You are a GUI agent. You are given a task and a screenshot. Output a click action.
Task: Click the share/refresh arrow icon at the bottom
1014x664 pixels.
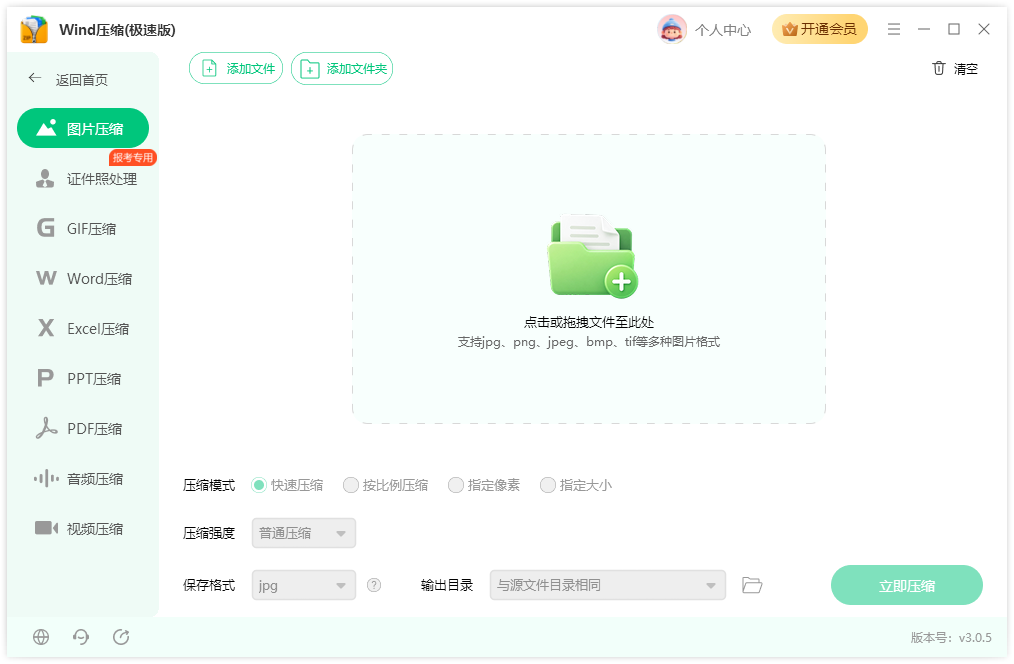121,637
